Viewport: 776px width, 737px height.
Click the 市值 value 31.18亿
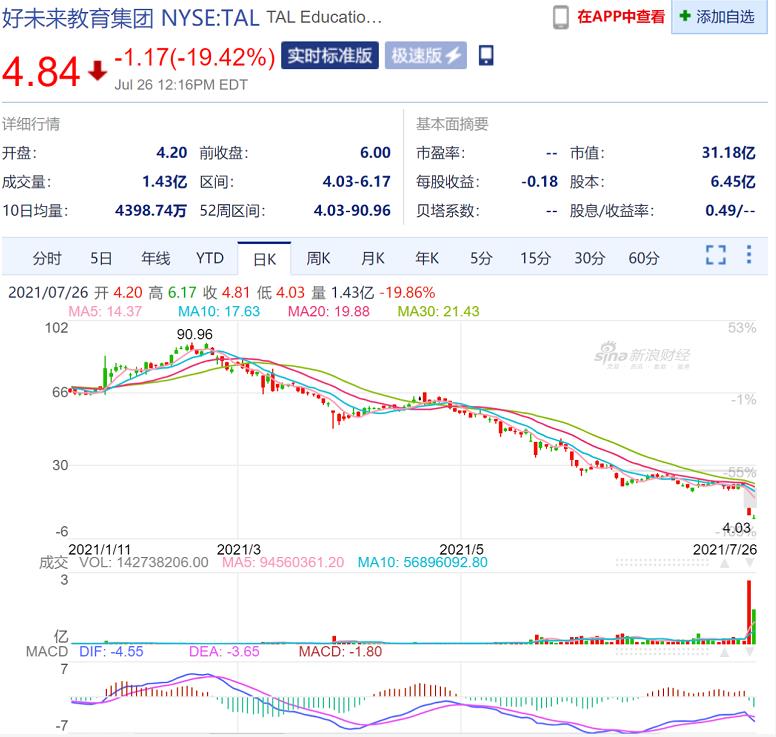pyautogui.click(x=728, y=152)
